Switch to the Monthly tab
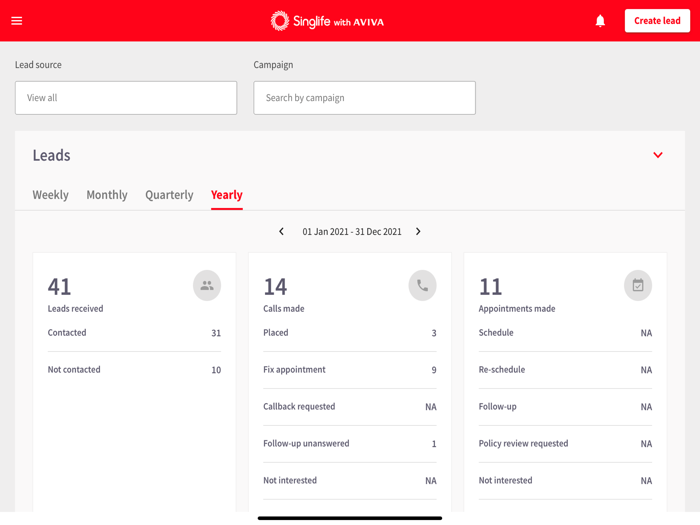700x525 pixels. 107,195
